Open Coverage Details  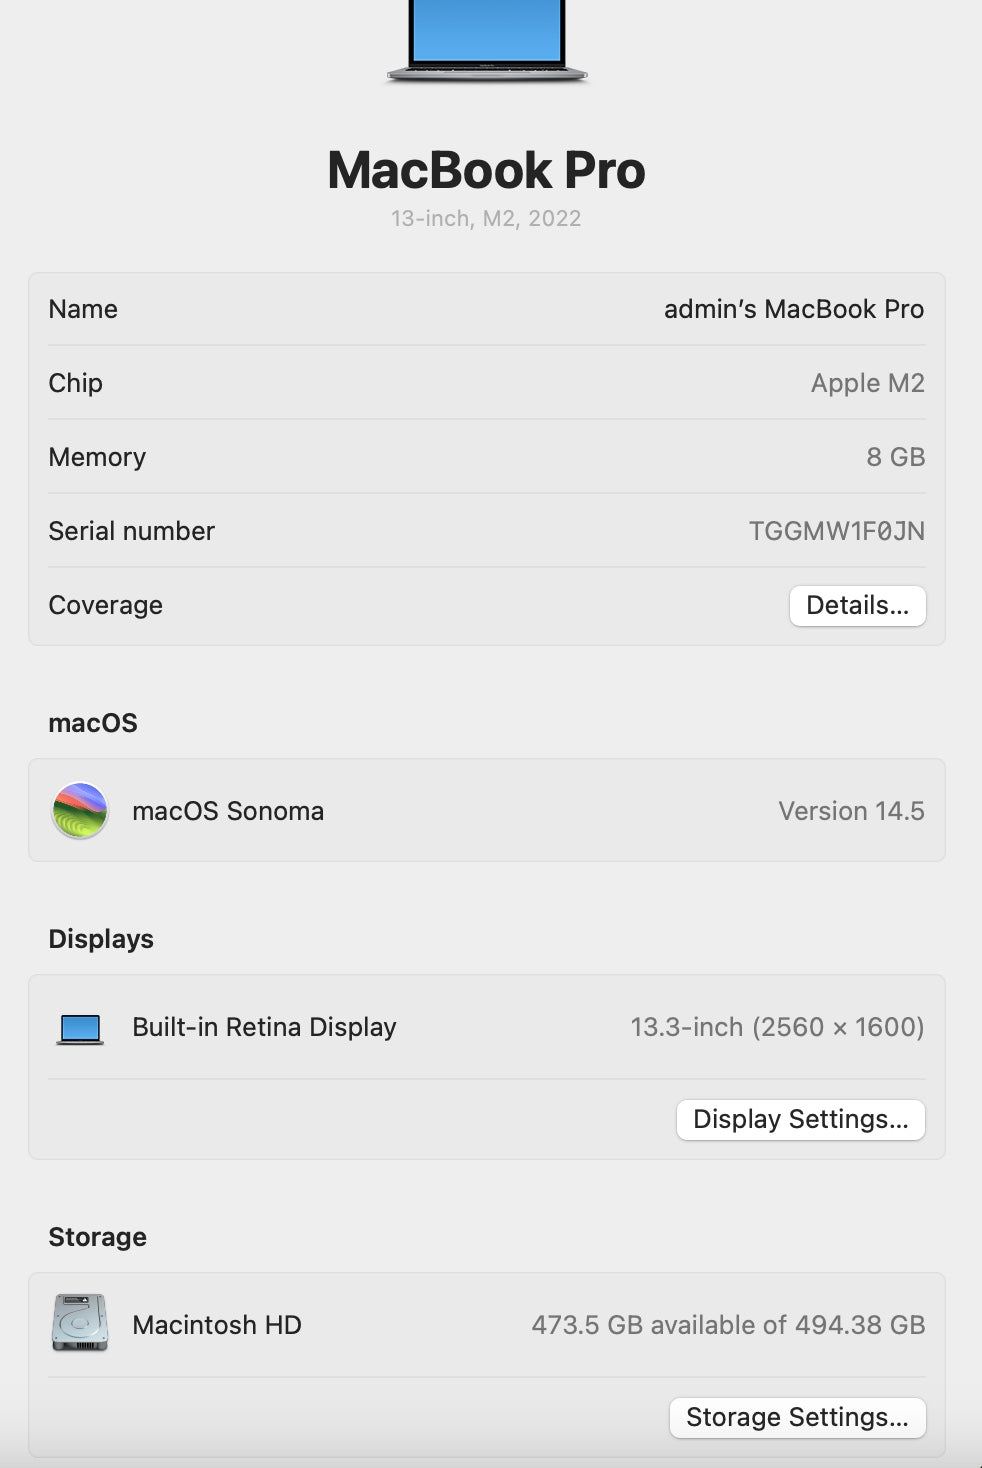coord(857,605)
